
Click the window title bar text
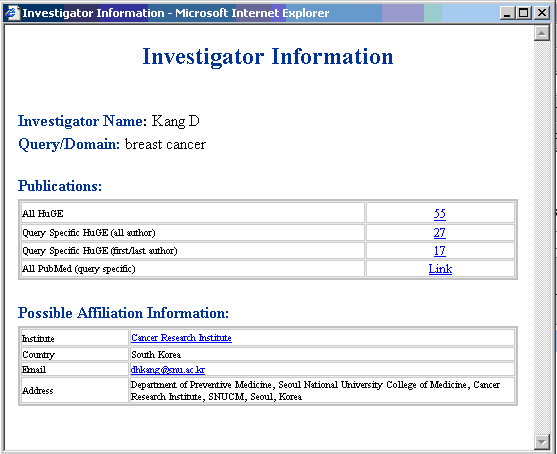[x=175, y=13]
